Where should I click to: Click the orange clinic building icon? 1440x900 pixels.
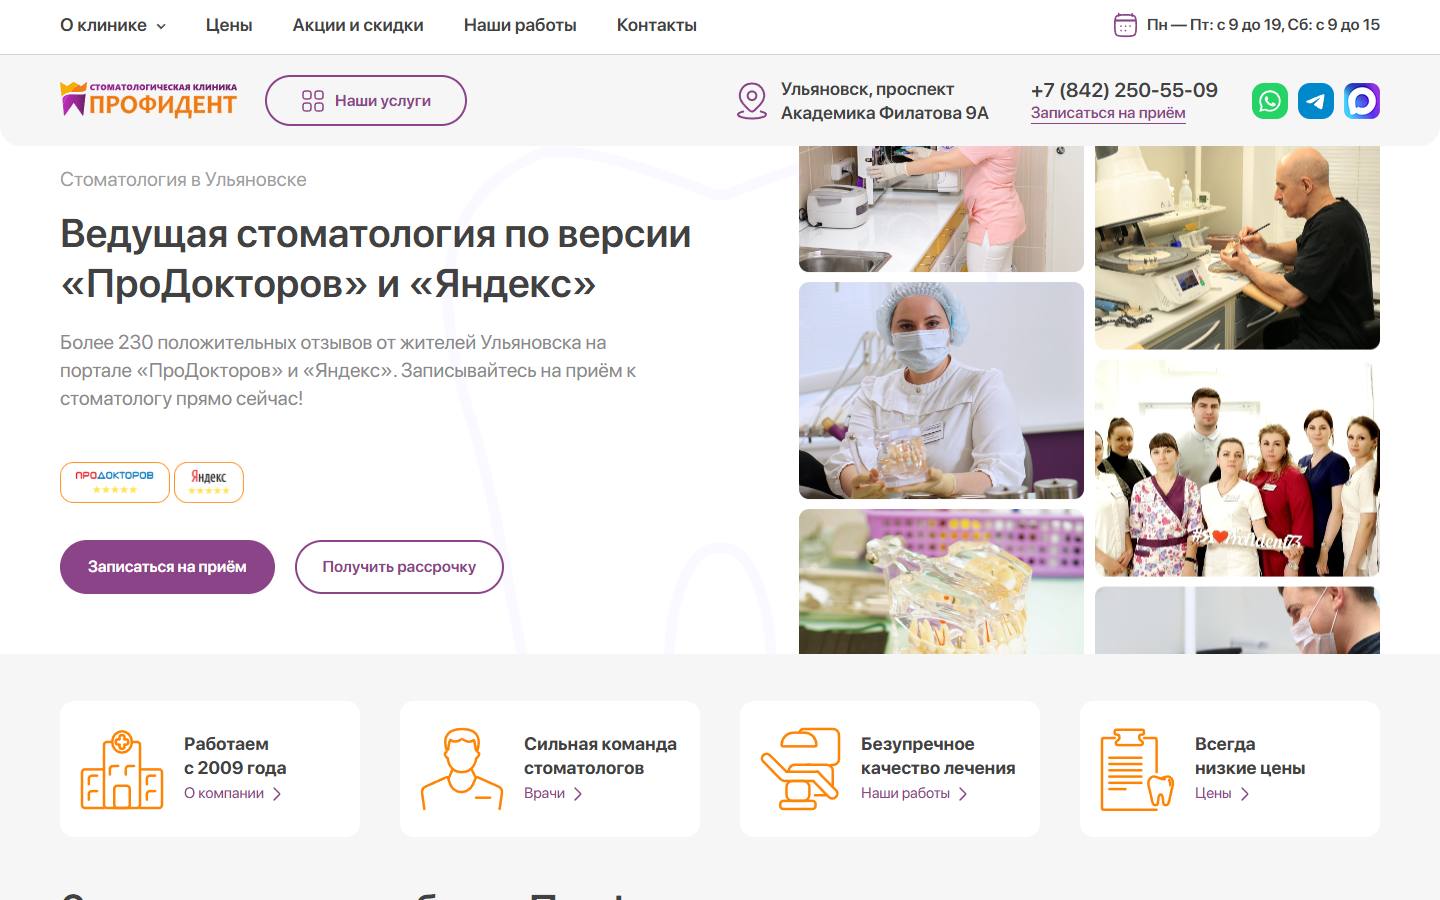click(122, 769)
